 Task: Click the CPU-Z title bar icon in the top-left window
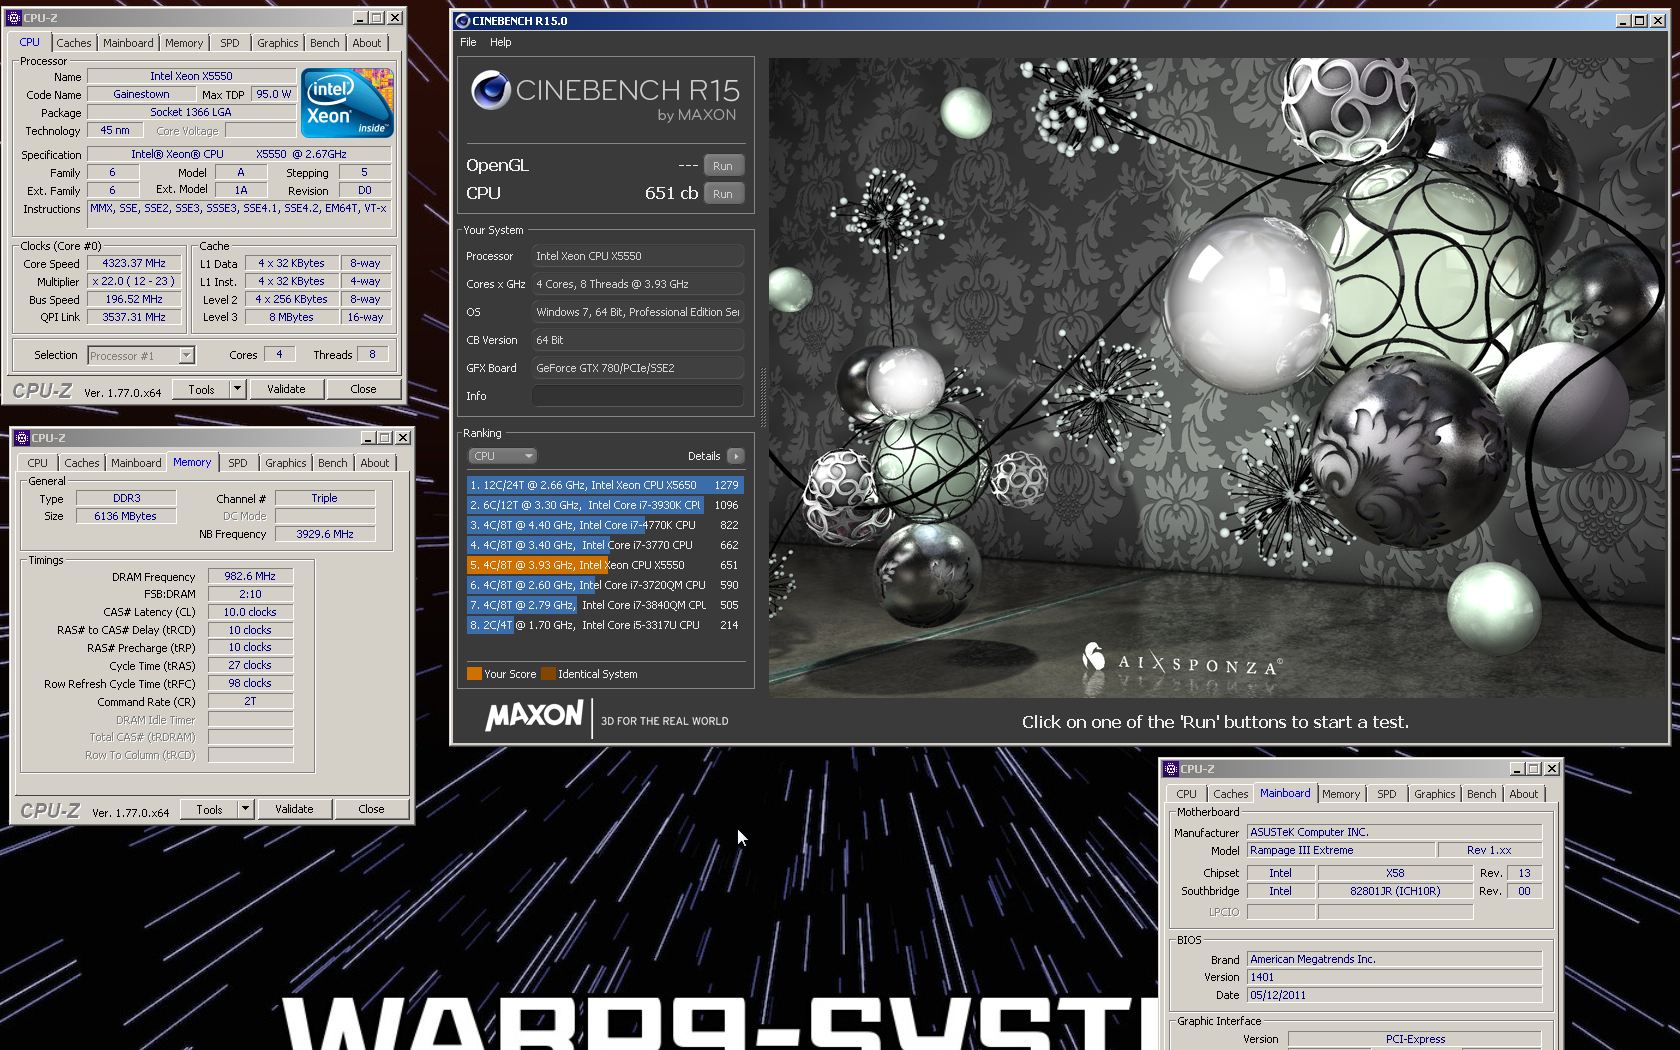click(x=15, y=18)
